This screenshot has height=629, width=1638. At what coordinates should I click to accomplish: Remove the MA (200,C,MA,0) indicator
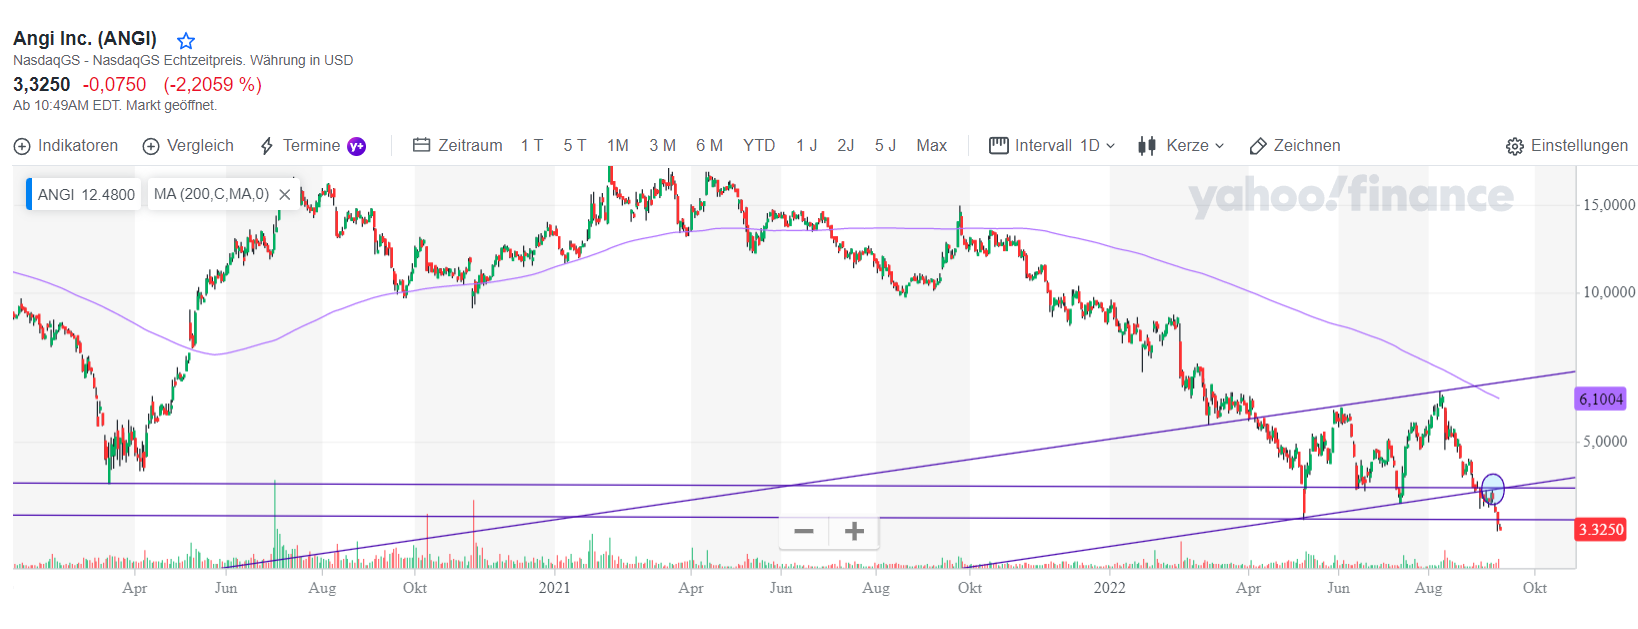[x=285, y=194]
